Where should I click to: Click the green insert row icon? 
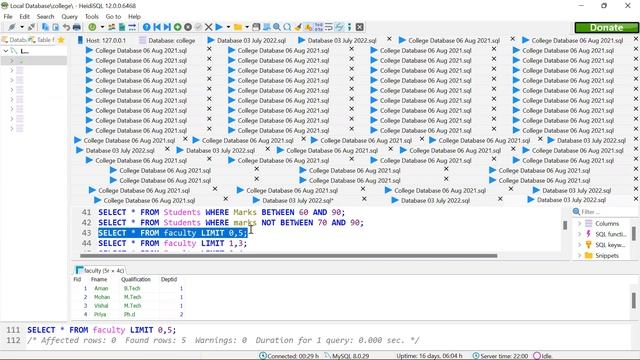pyautogui.click(x=178, y=27)
